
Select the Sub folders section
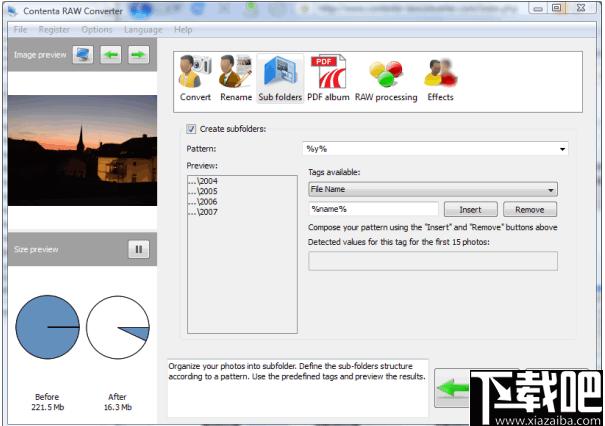pyautogui.click(x=280, y=79)
